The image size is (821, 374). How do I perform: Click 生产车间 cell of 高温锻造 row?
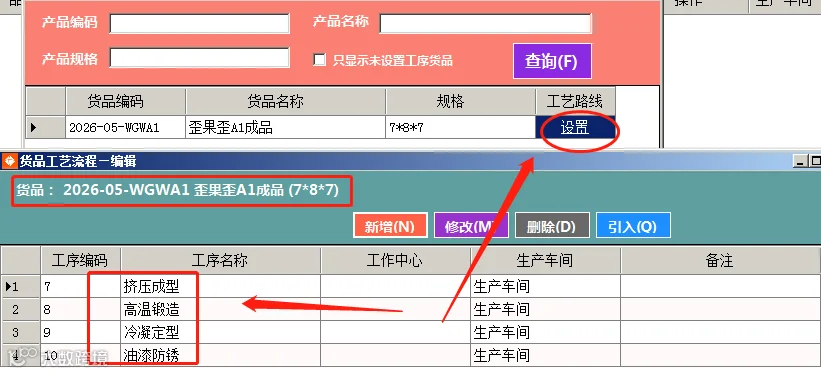[546, 310]
